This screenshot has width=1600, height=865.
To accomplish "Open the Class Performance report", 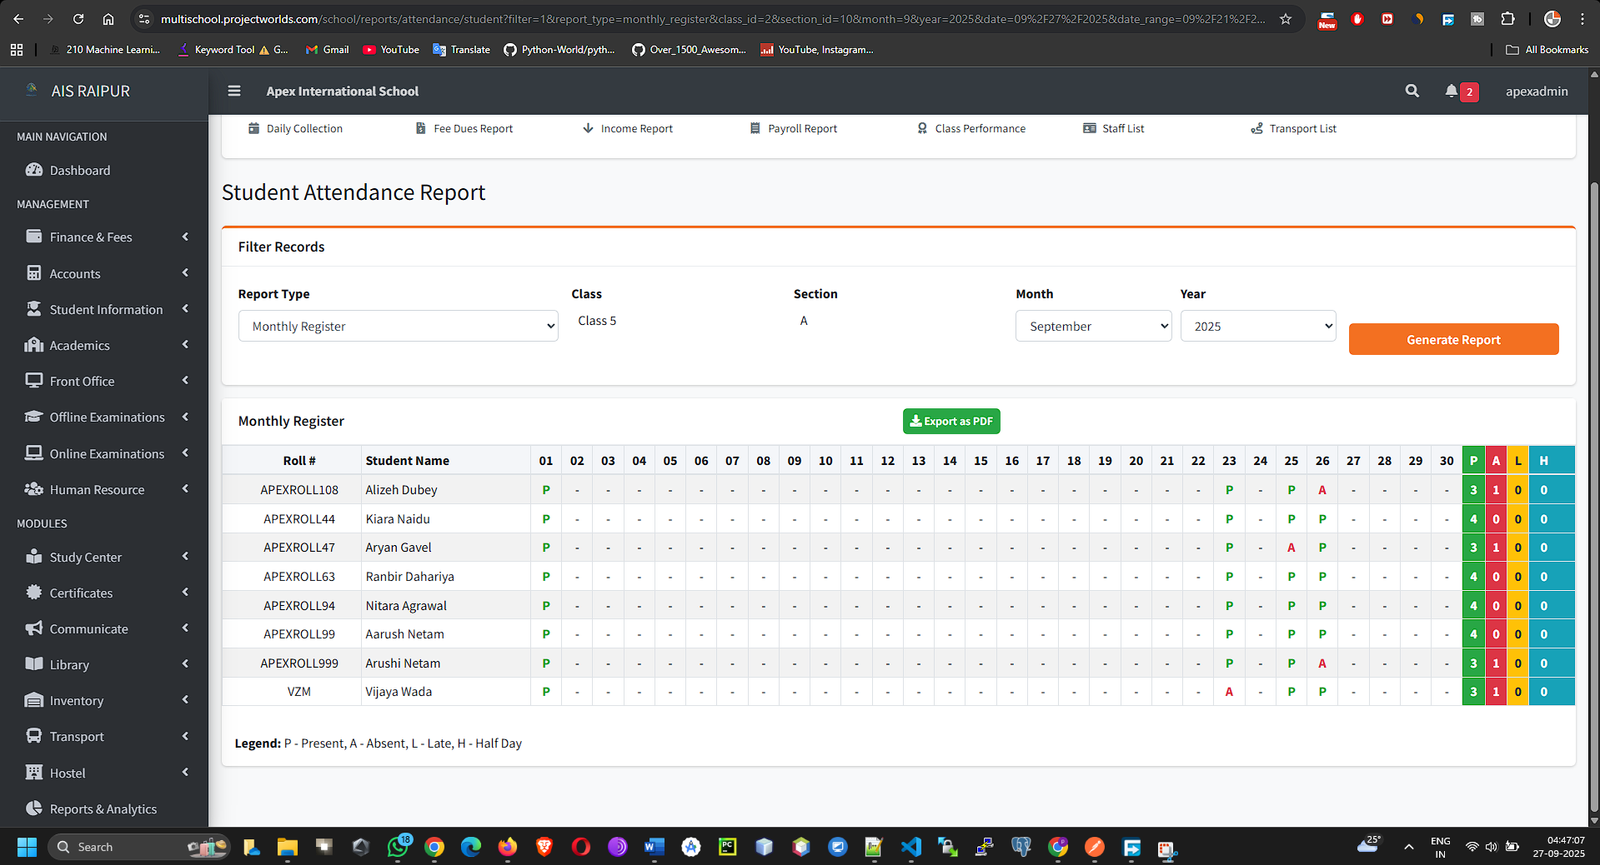I will pos(979,129).
